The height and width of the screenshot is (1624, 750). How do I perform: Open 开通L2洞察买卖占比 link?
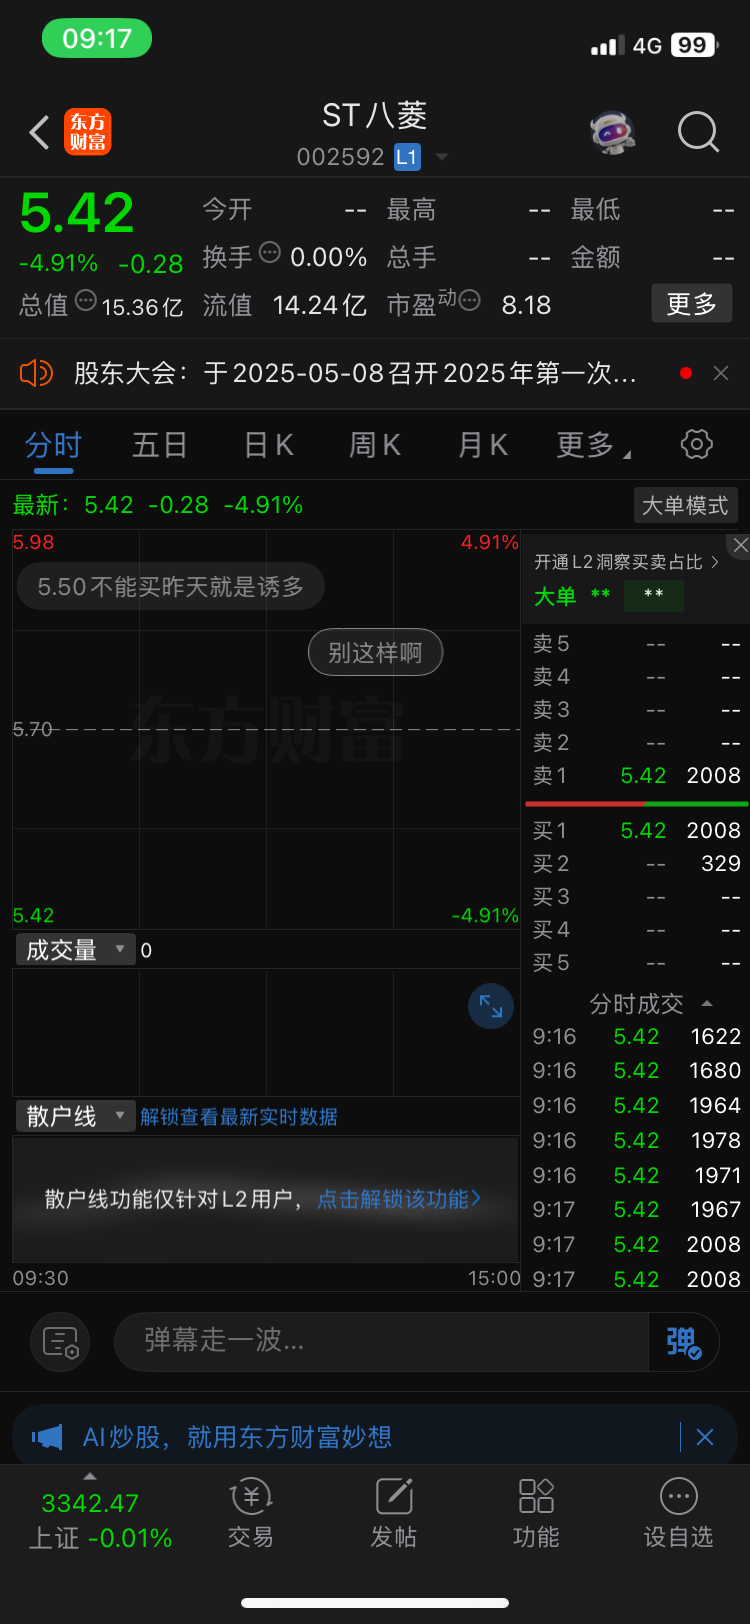[626, 562]
